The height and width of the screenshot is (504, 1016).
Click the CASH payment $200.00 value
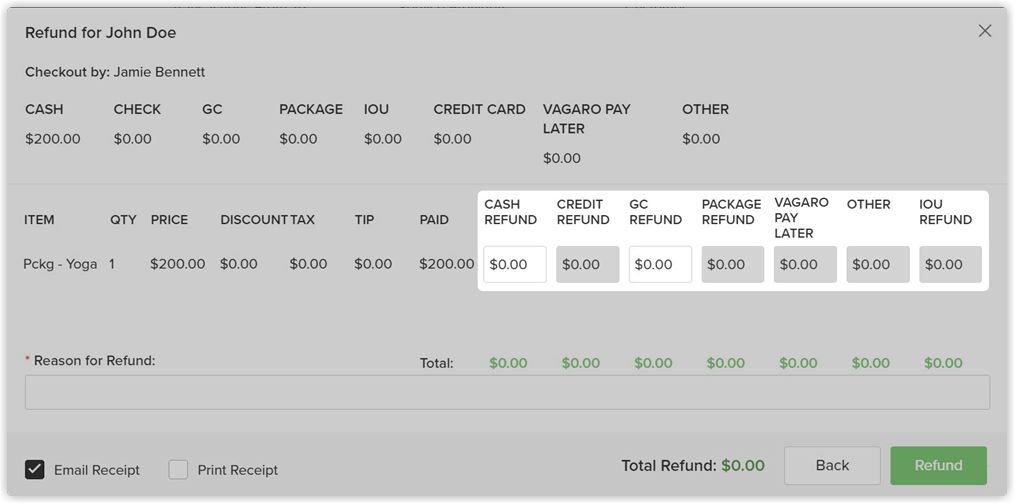click(52, 139)
